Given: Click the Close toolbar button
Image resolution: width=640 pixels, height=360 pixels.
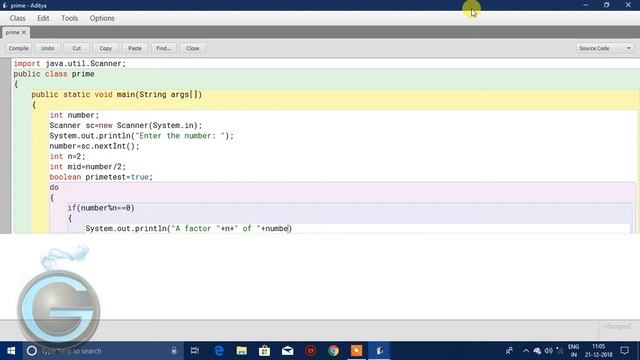Looking at the screenshot, I should click(x=193, y=48).
